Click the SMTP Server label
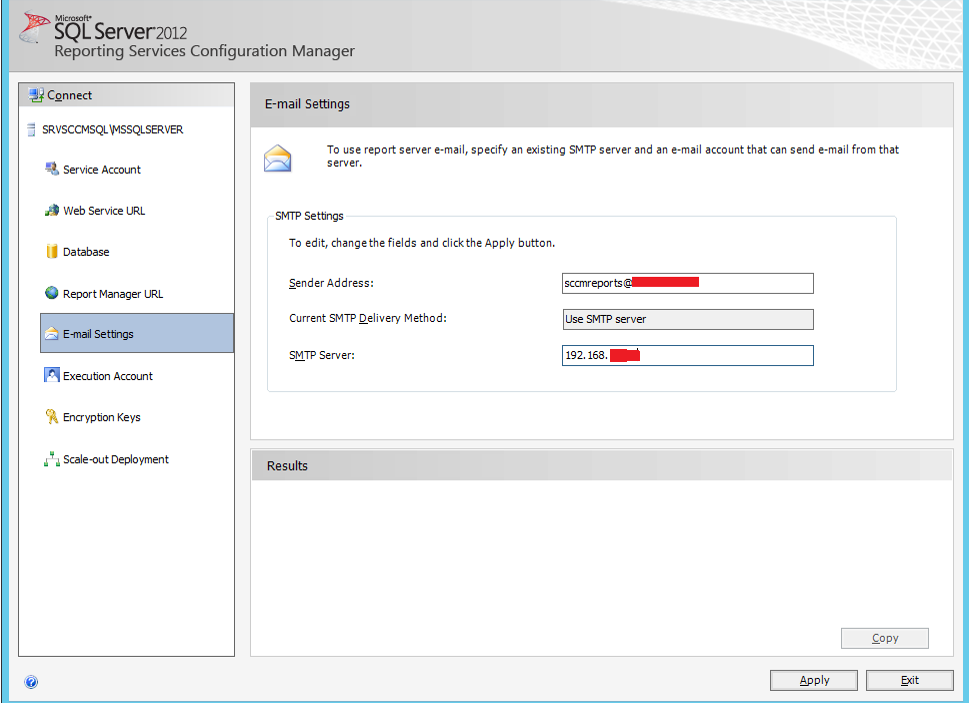The image size is (969, 703). pyautogui.click(x=322, y=355)
